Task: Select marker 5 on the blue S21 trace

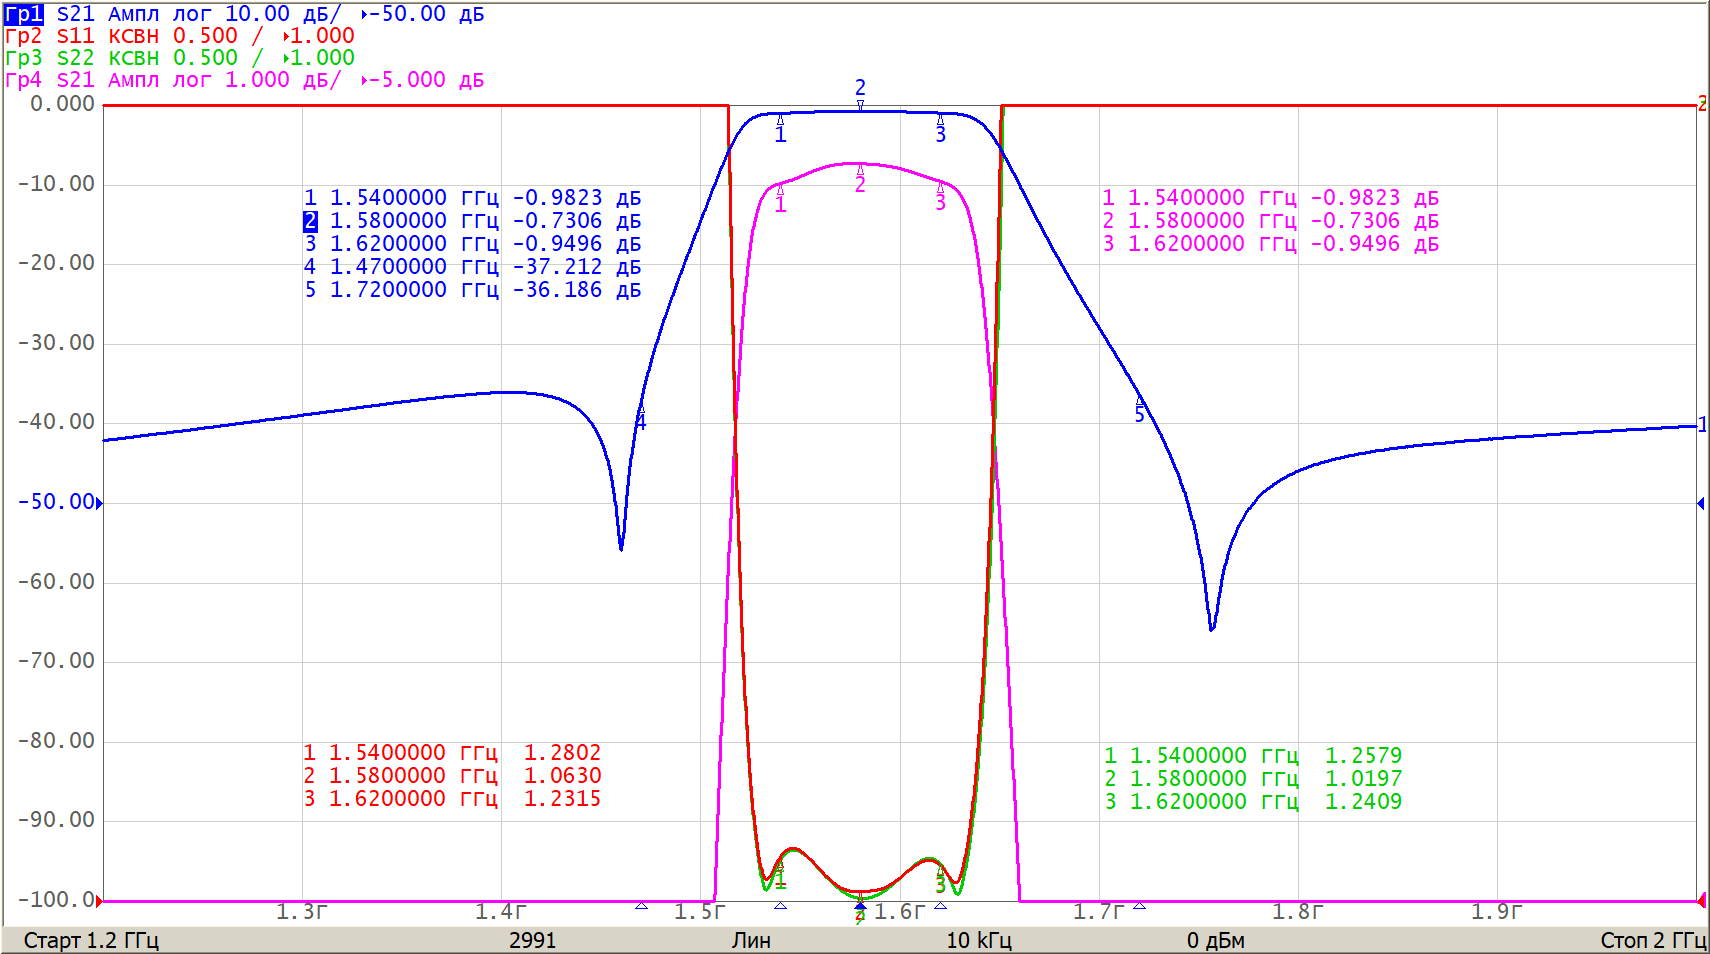Action: (x=1140, y=411)
